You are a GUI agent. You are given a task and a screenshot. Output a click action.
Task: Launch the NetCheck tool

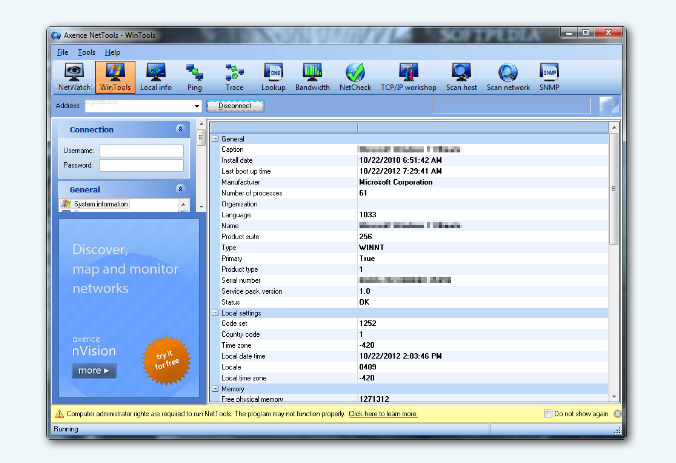tap(355, 77)
